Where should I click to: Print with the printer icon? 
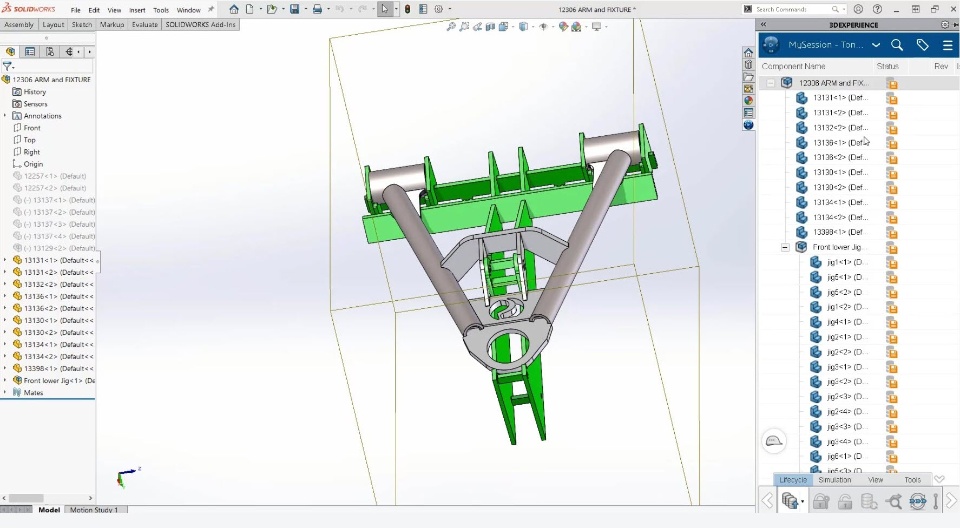tap(317, 9)
